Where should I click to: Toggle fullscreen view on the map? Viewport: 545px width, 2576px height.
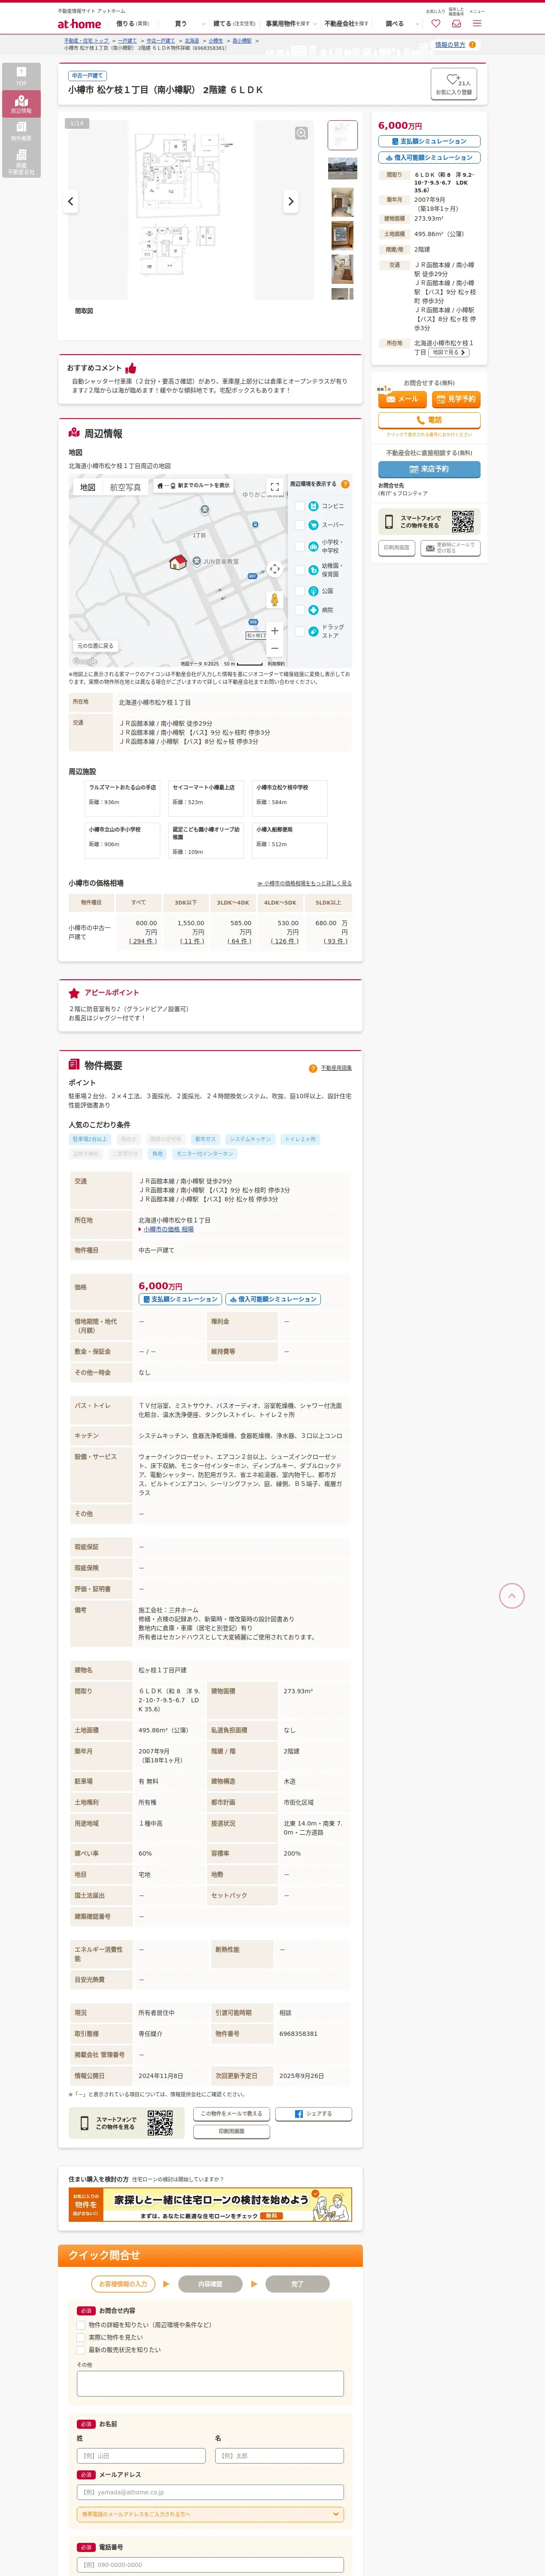pos(274,487)
